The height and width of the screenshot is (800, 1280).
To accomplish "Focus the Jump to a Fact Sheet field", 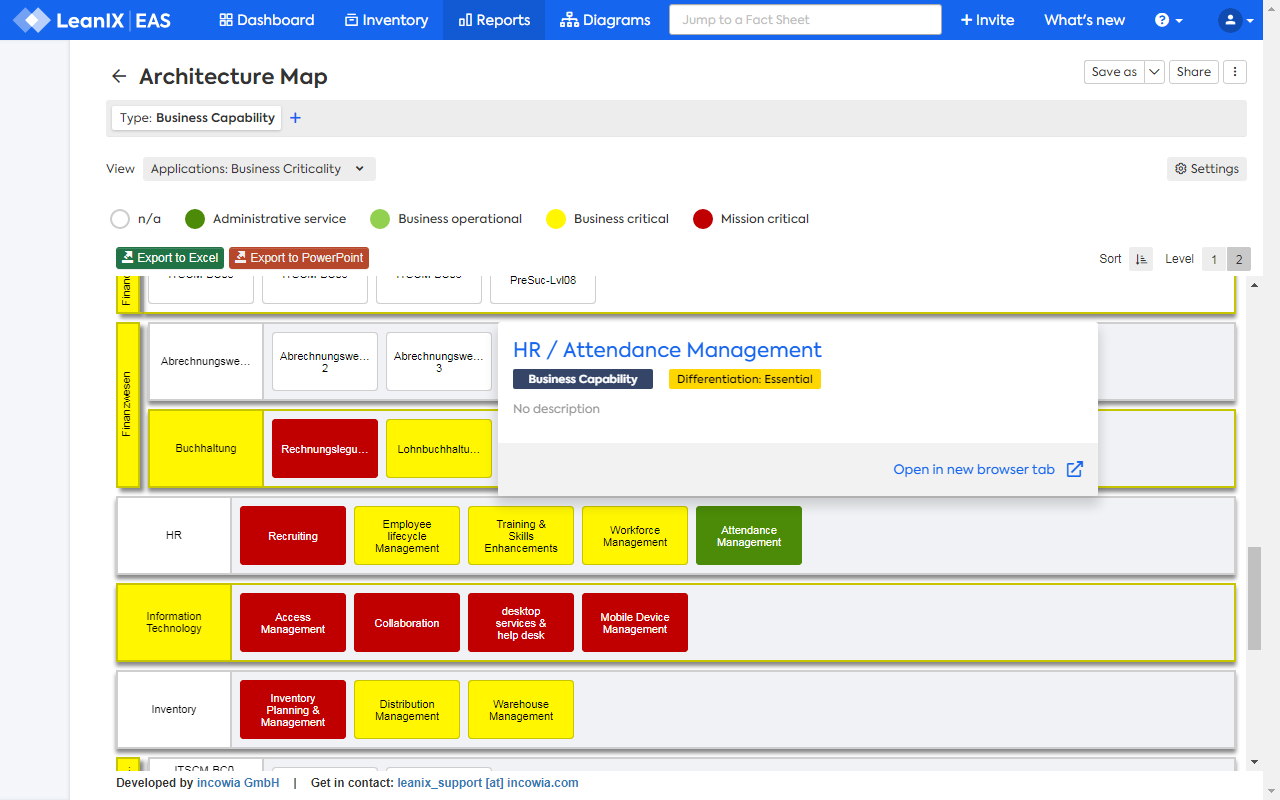I will point(805,20).
